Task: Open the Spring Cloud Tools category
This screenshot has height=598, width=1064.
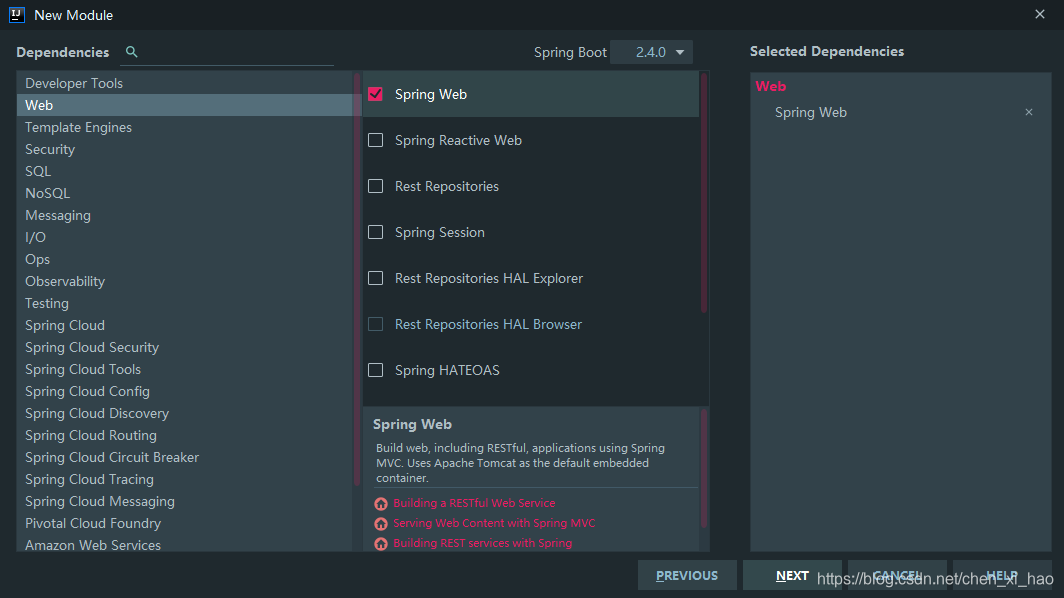Action: click(185, 369)
